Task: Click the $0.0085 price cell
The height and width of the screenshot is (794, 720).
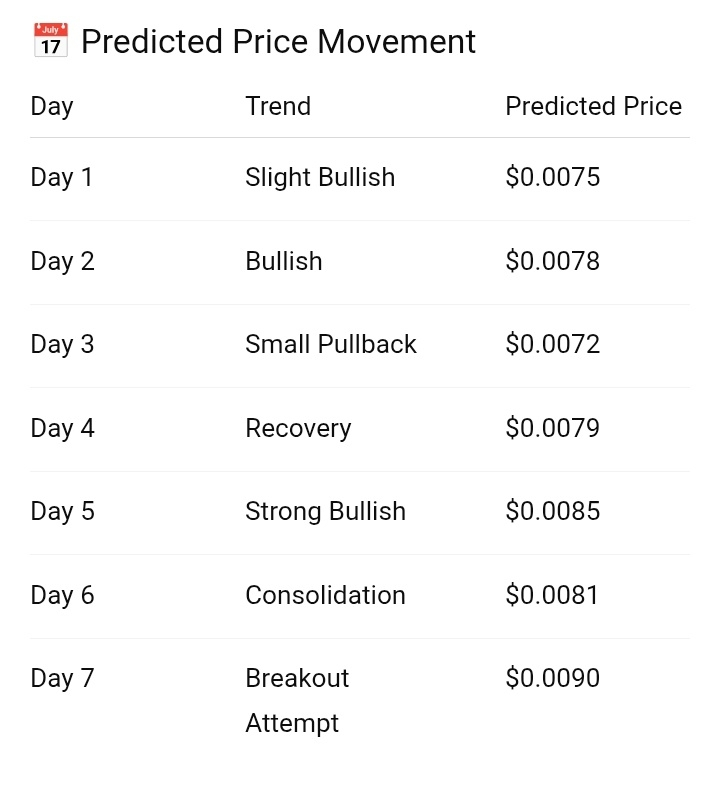Action: (x=553, y=512)
